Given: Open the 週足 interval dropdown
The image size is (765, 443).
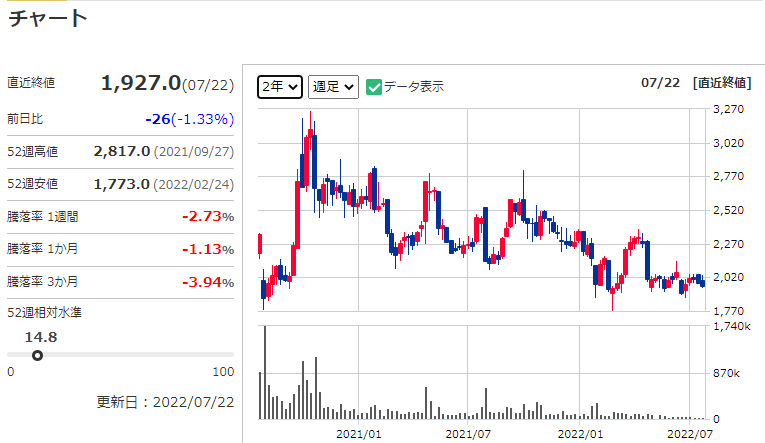Looking at the screenshot, I should [333, 87].
